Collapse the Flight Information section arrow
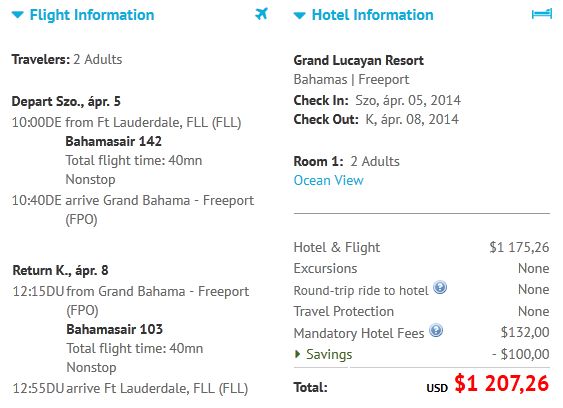Image resolution: width=563 pixels, height=408 pixels. coord(18,15)
